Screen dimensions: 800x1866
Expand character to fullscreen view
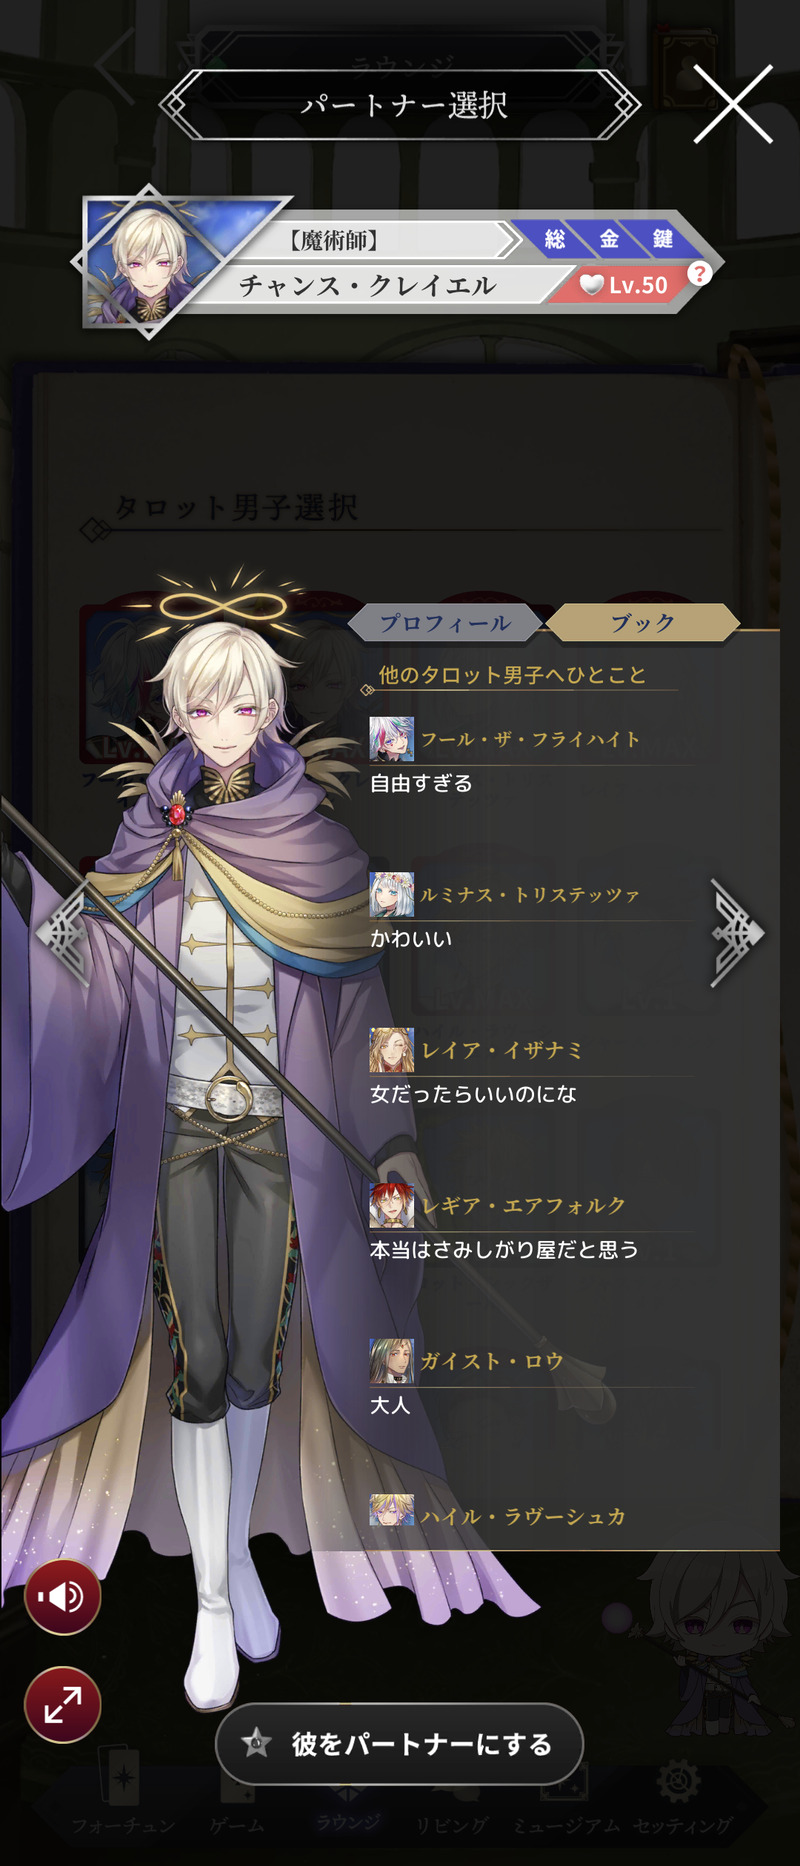tap(62, 1705)
